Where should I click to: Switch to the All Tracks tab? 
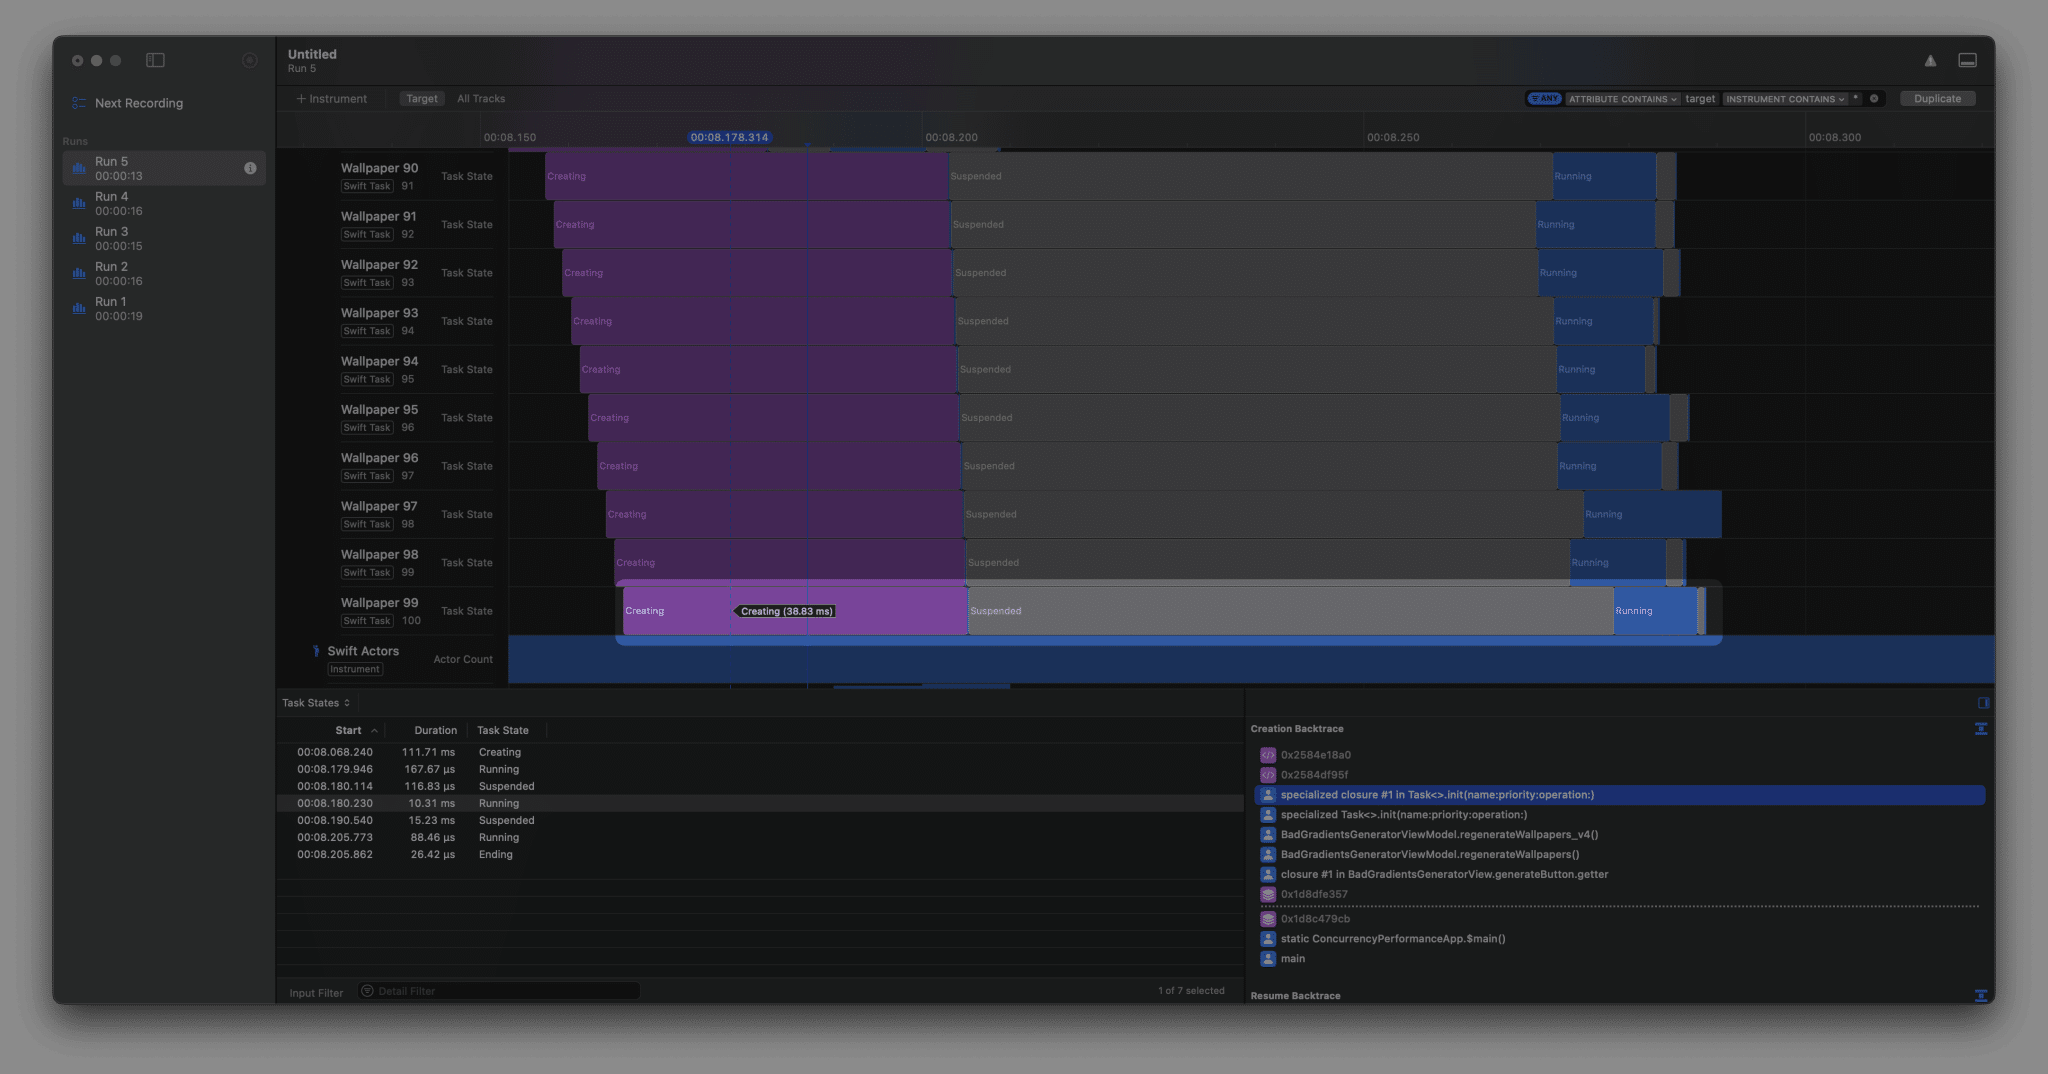481,99
